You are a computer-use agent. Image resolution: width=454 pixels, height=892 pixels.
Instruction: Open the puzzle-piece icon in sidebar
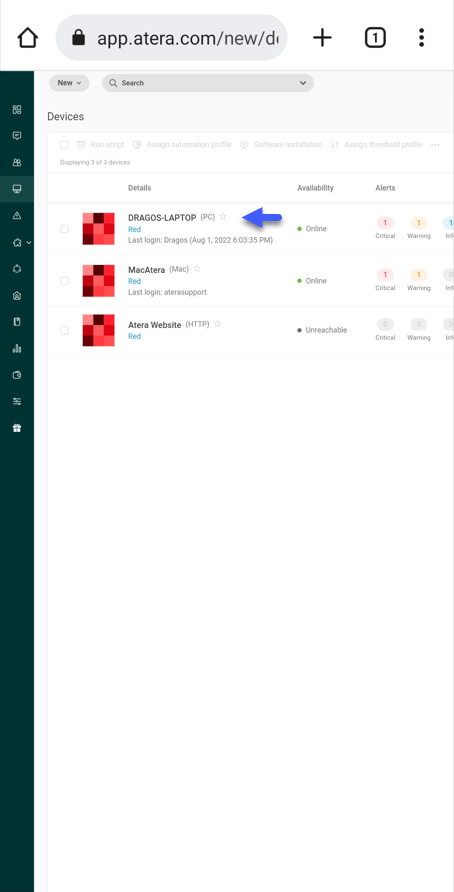pos(17,242)
